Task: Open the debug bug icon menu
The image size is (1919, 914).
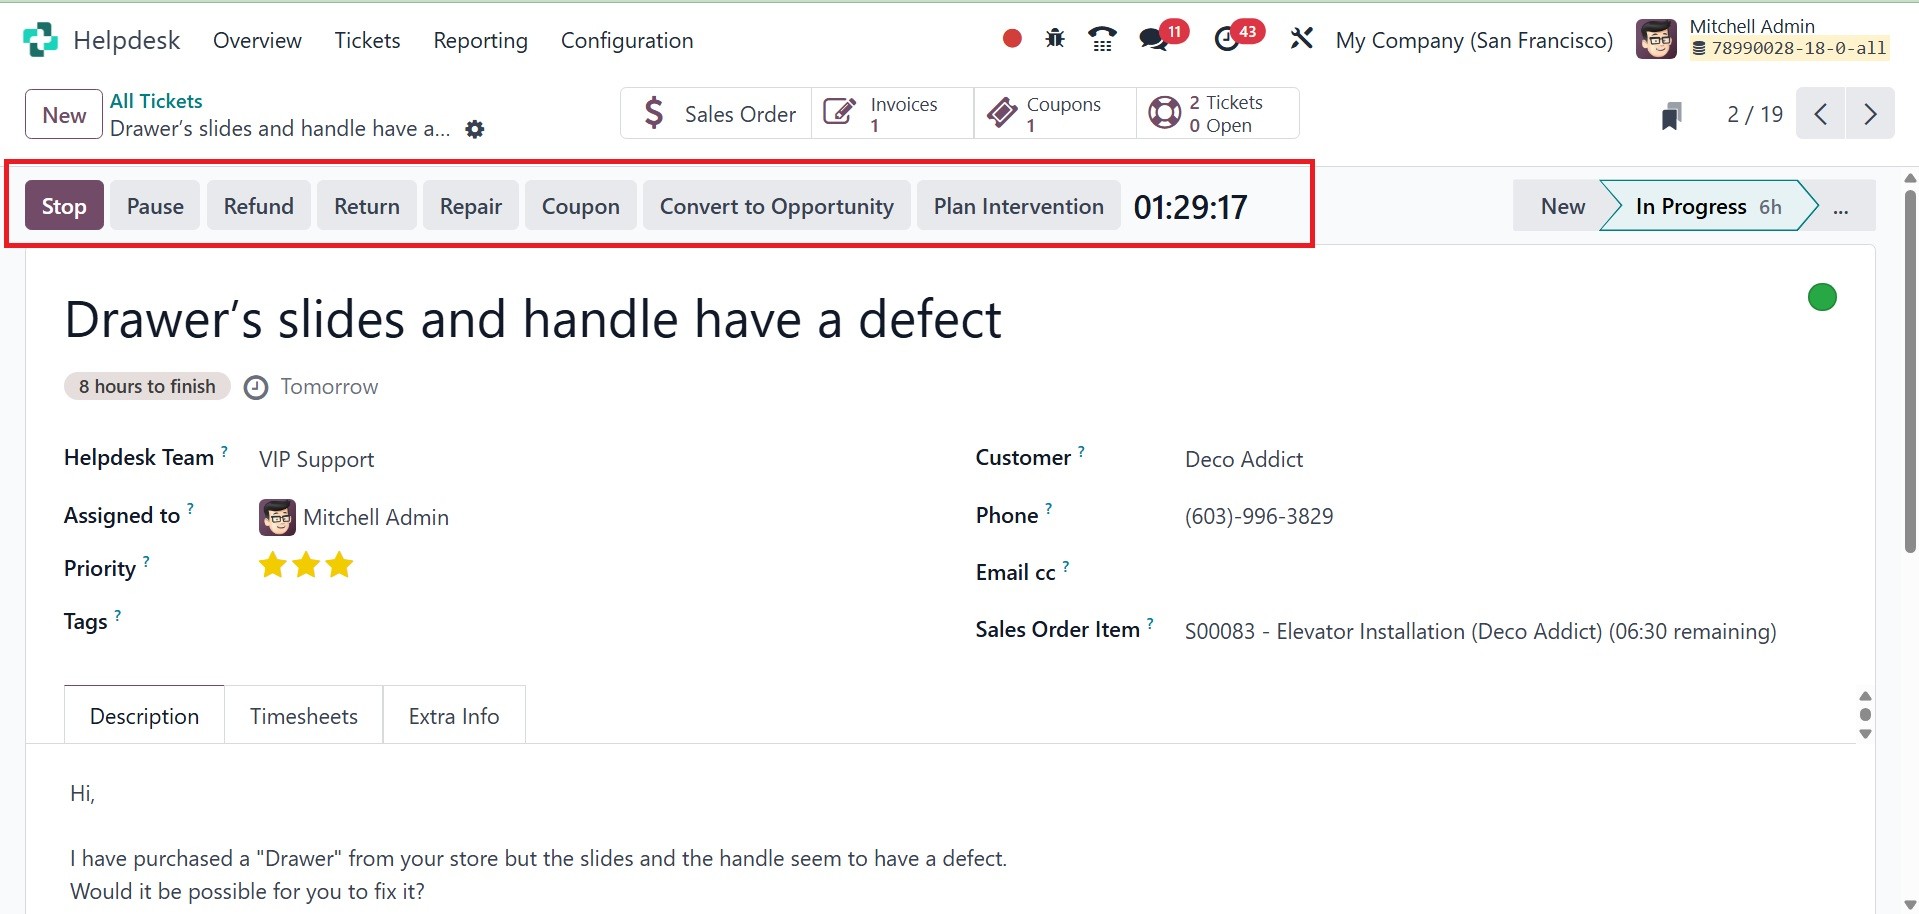Action: tap(1055, 39)
